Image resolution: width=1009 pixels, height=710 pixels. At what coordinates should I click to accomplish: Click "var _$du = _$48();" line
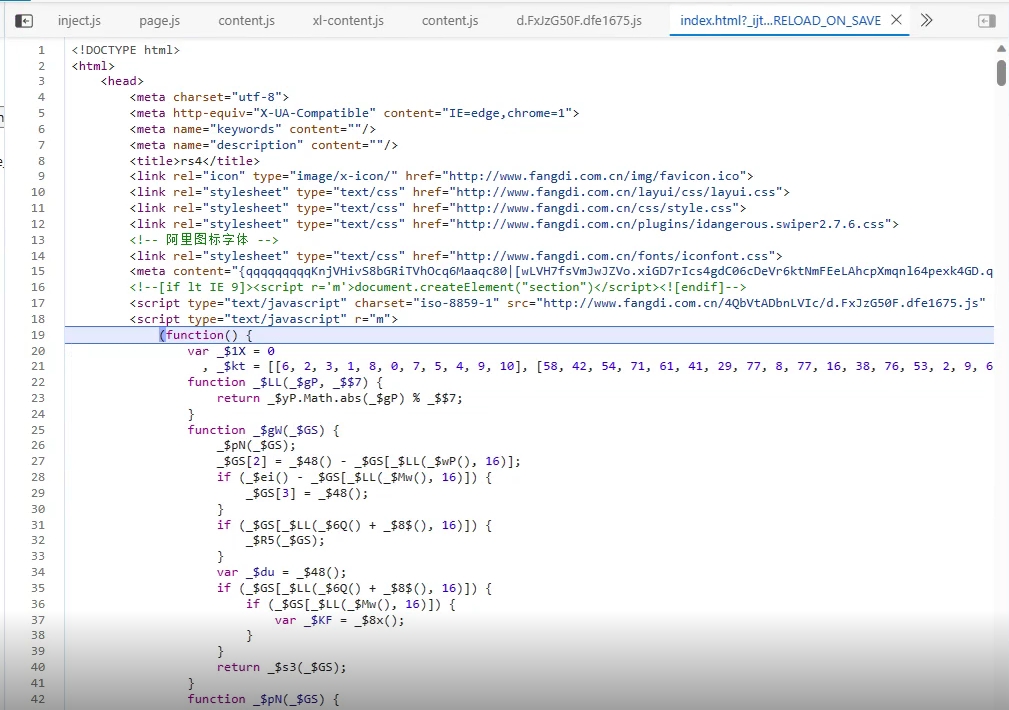pos(281,572)
